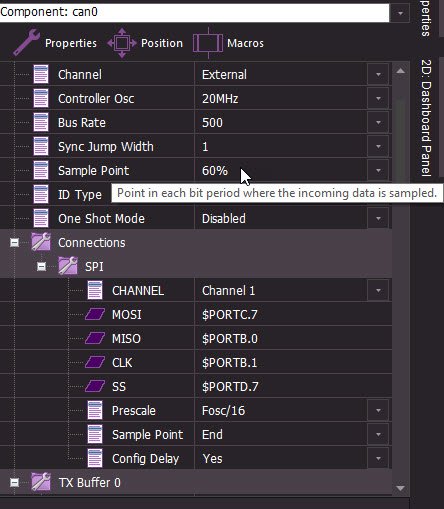Collapse the TX Buffer 0 group
Image resolution: width=444 pixels, height=509 pixels.
[14, 482]
